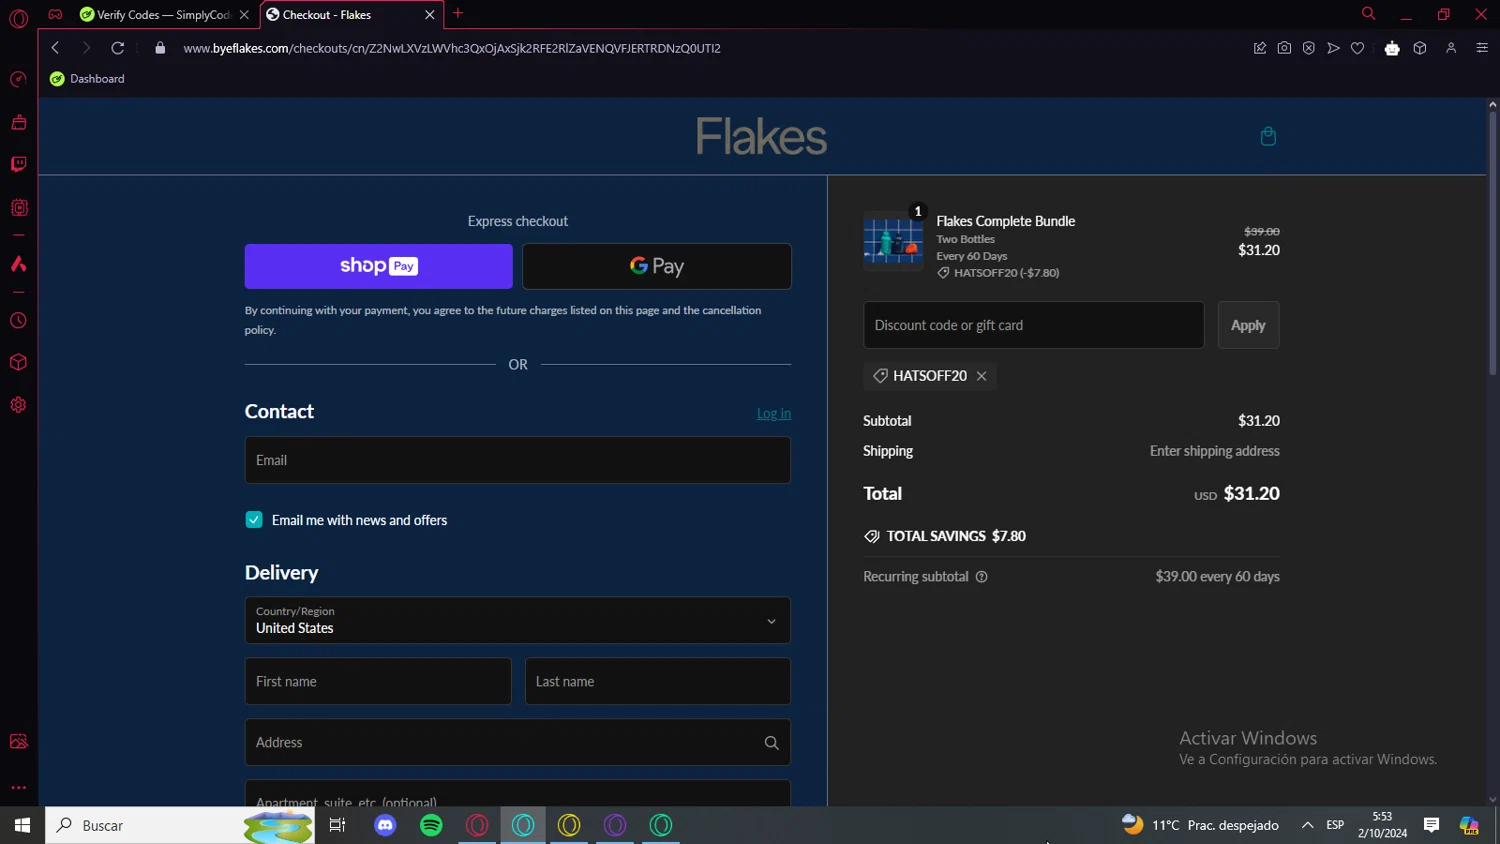
Task: Pay with Shop Pay button
Action: coord(379,266)
